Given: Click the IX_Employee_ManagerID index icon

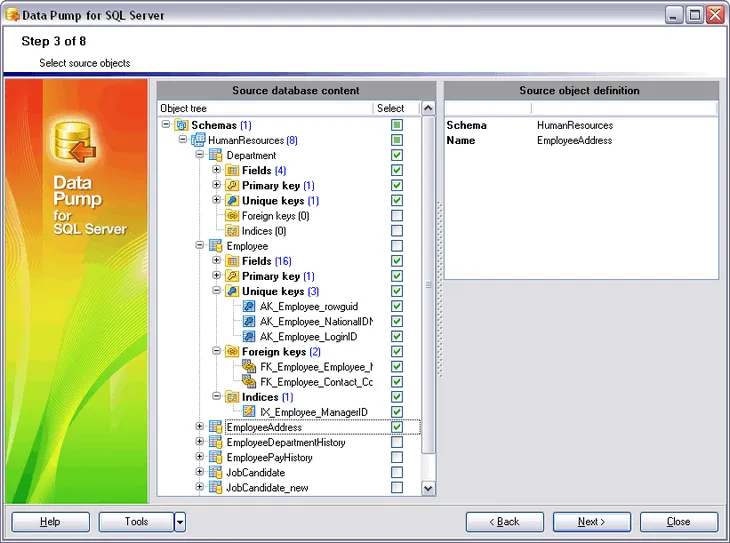Looking at the screenshot, I should tap(249, 412).
